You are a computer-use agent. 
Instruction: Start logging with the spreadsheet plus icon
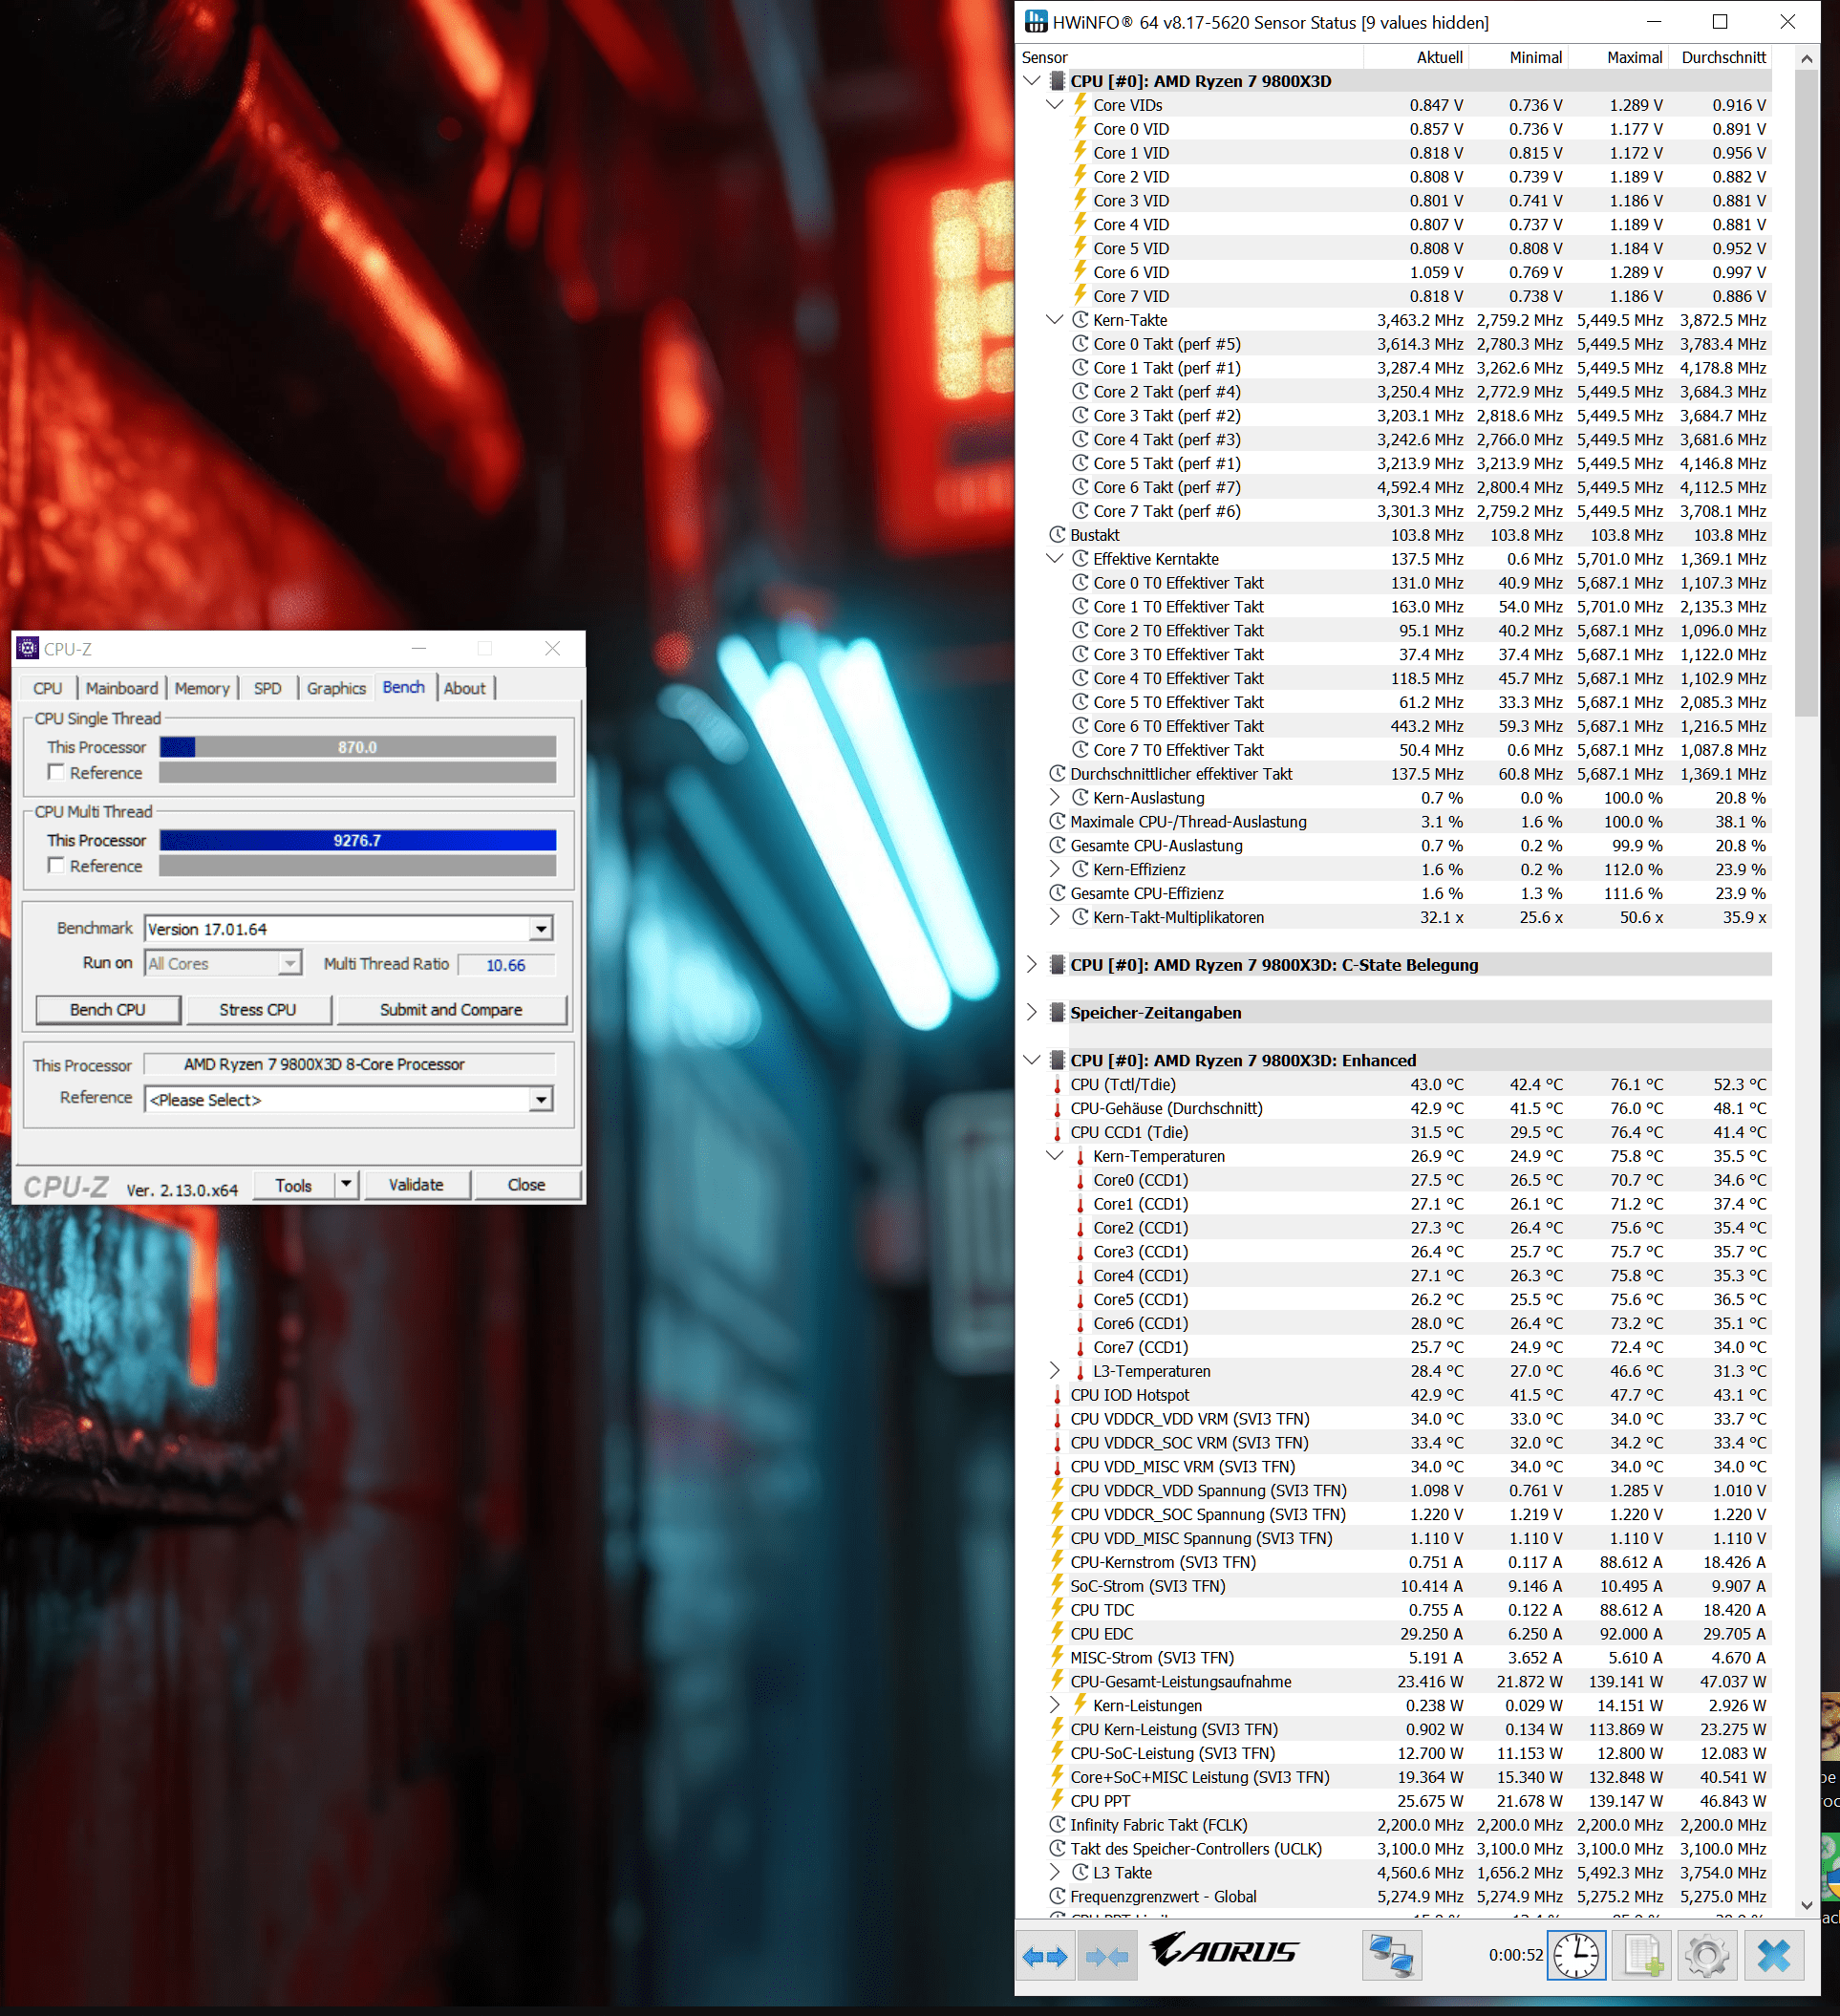(x=1642, y=1956)
